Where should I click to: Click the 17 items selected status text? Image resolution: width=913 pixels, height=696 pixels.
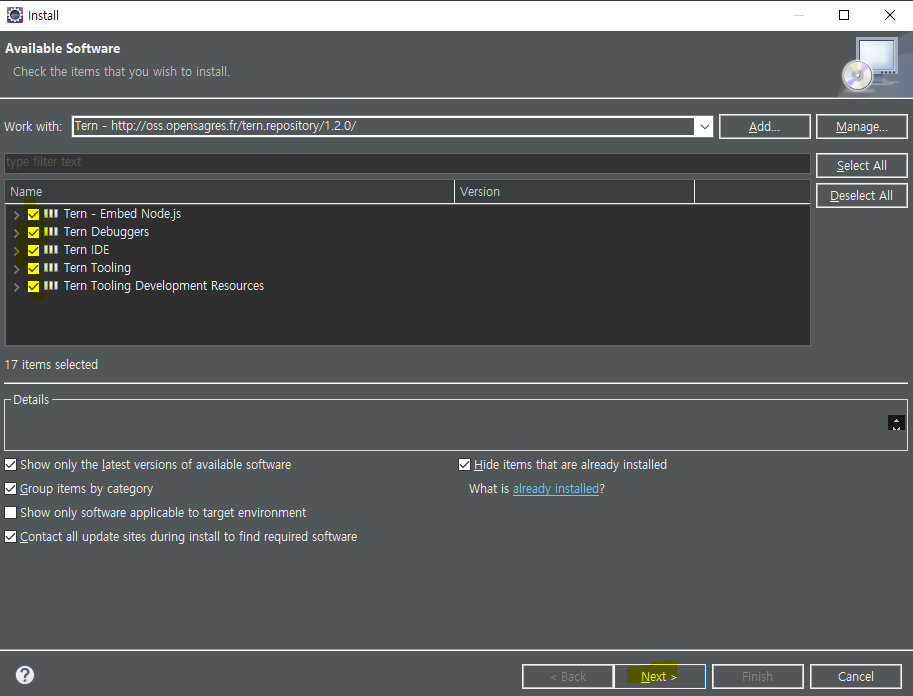(x=51, y=365)
